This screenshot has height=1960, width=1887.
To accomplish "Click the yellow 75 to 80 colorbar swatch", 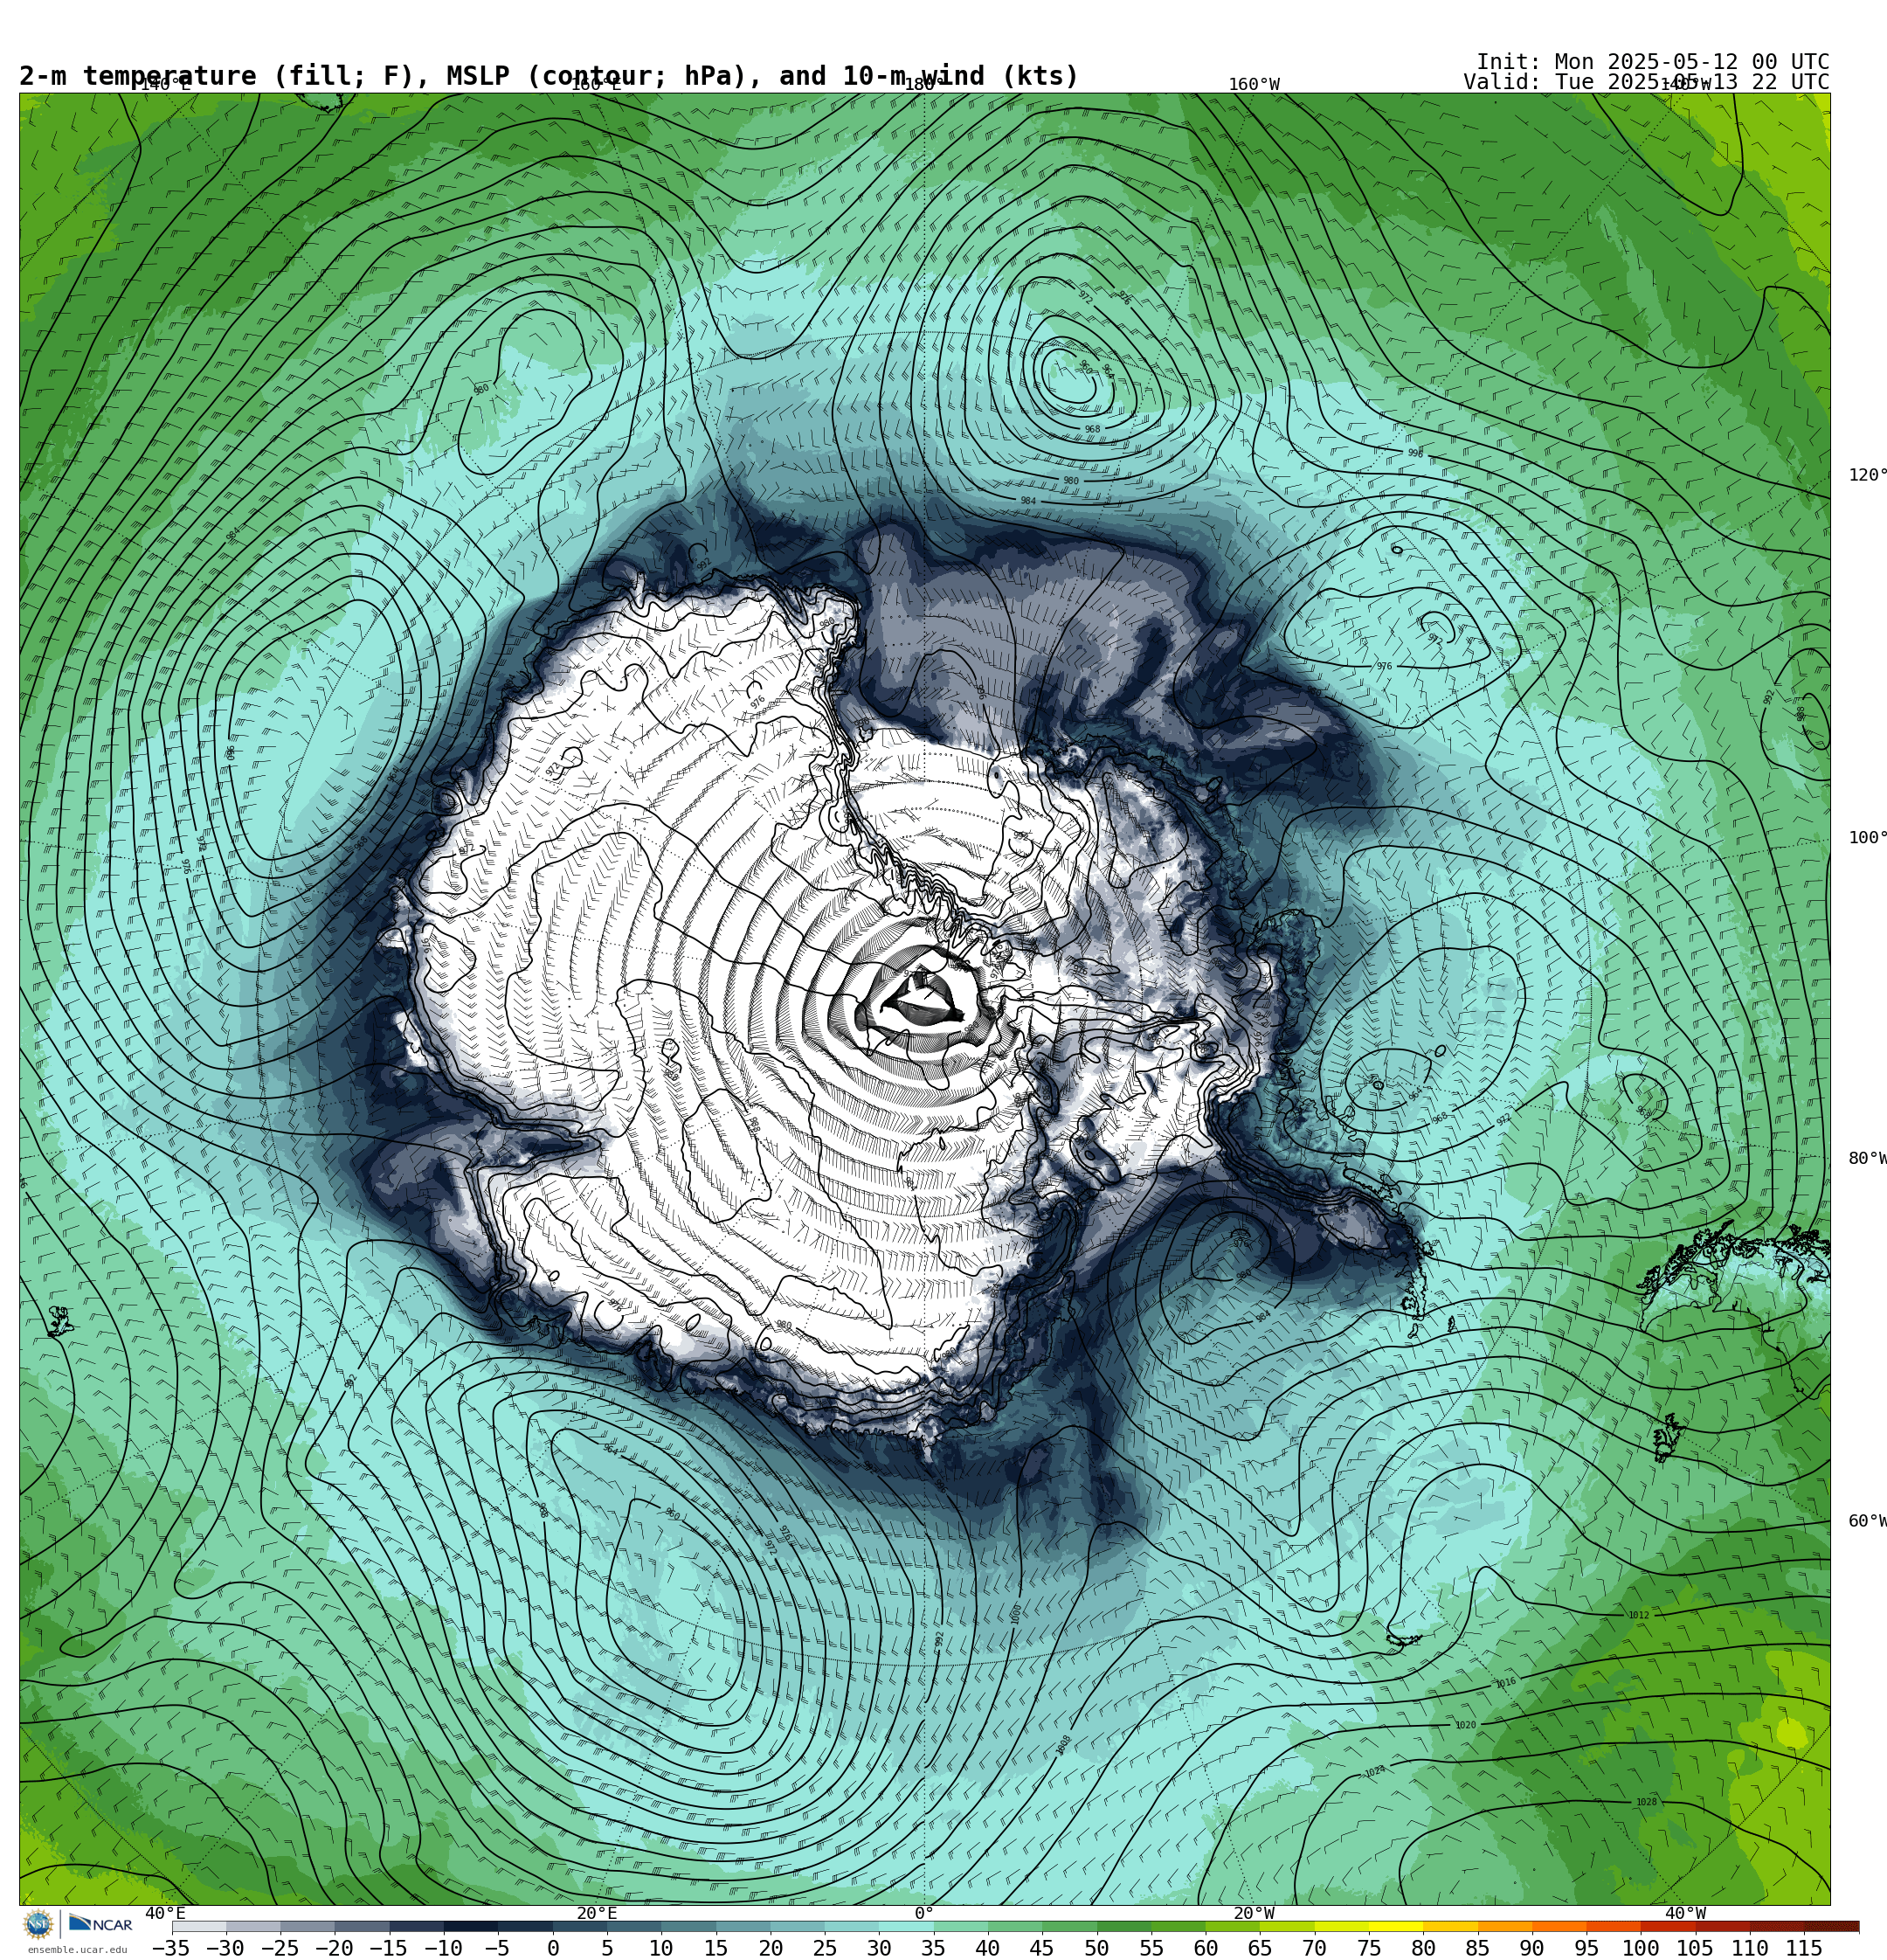I will (x=1395, y=1926).
